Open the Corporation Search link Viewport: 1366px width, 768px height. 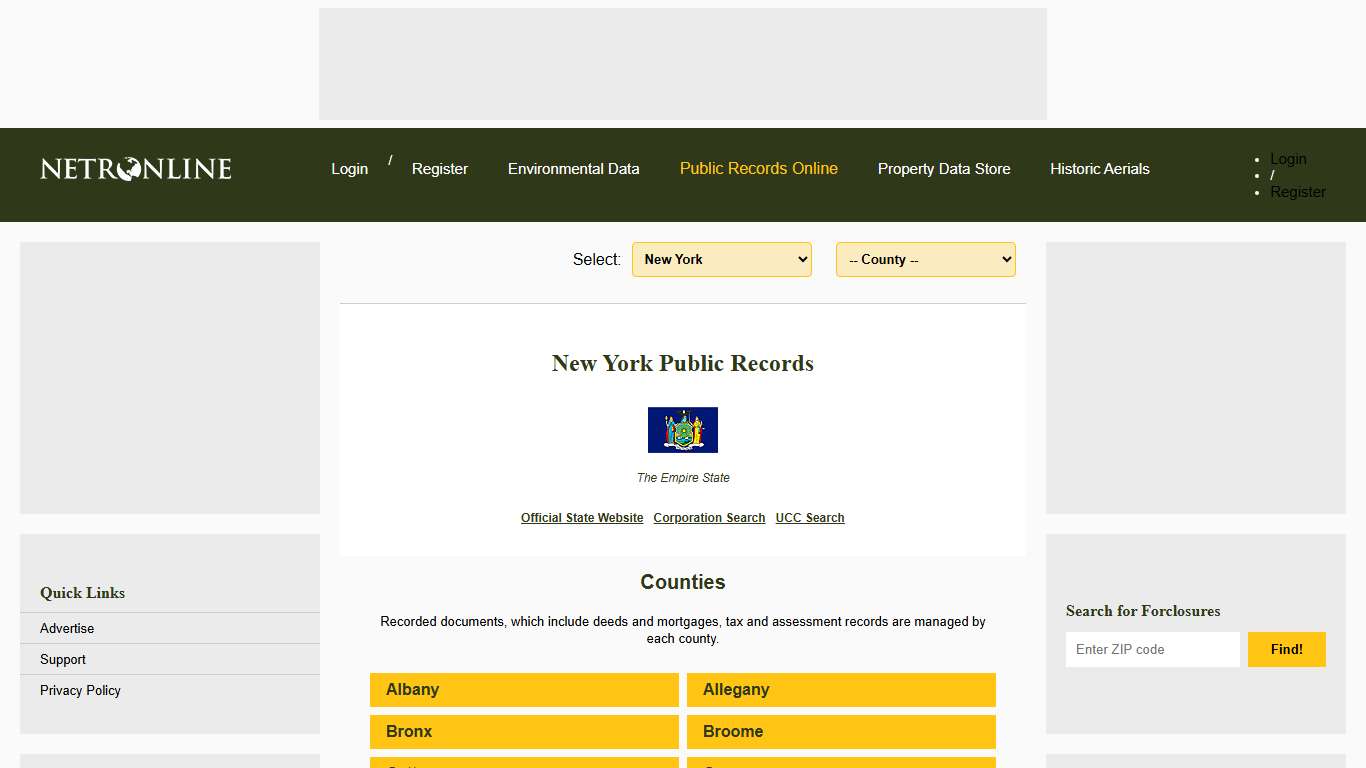pyautogui.click(x=709, y=517)
